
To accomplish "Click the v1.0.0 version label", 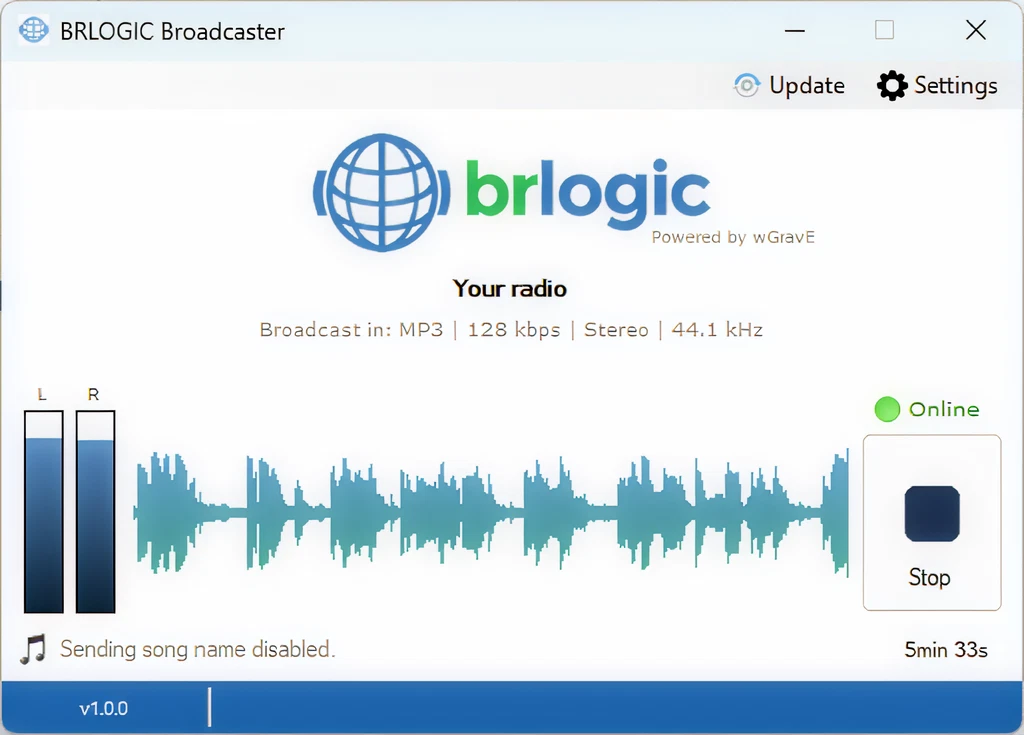I will (x=104, y=709).
